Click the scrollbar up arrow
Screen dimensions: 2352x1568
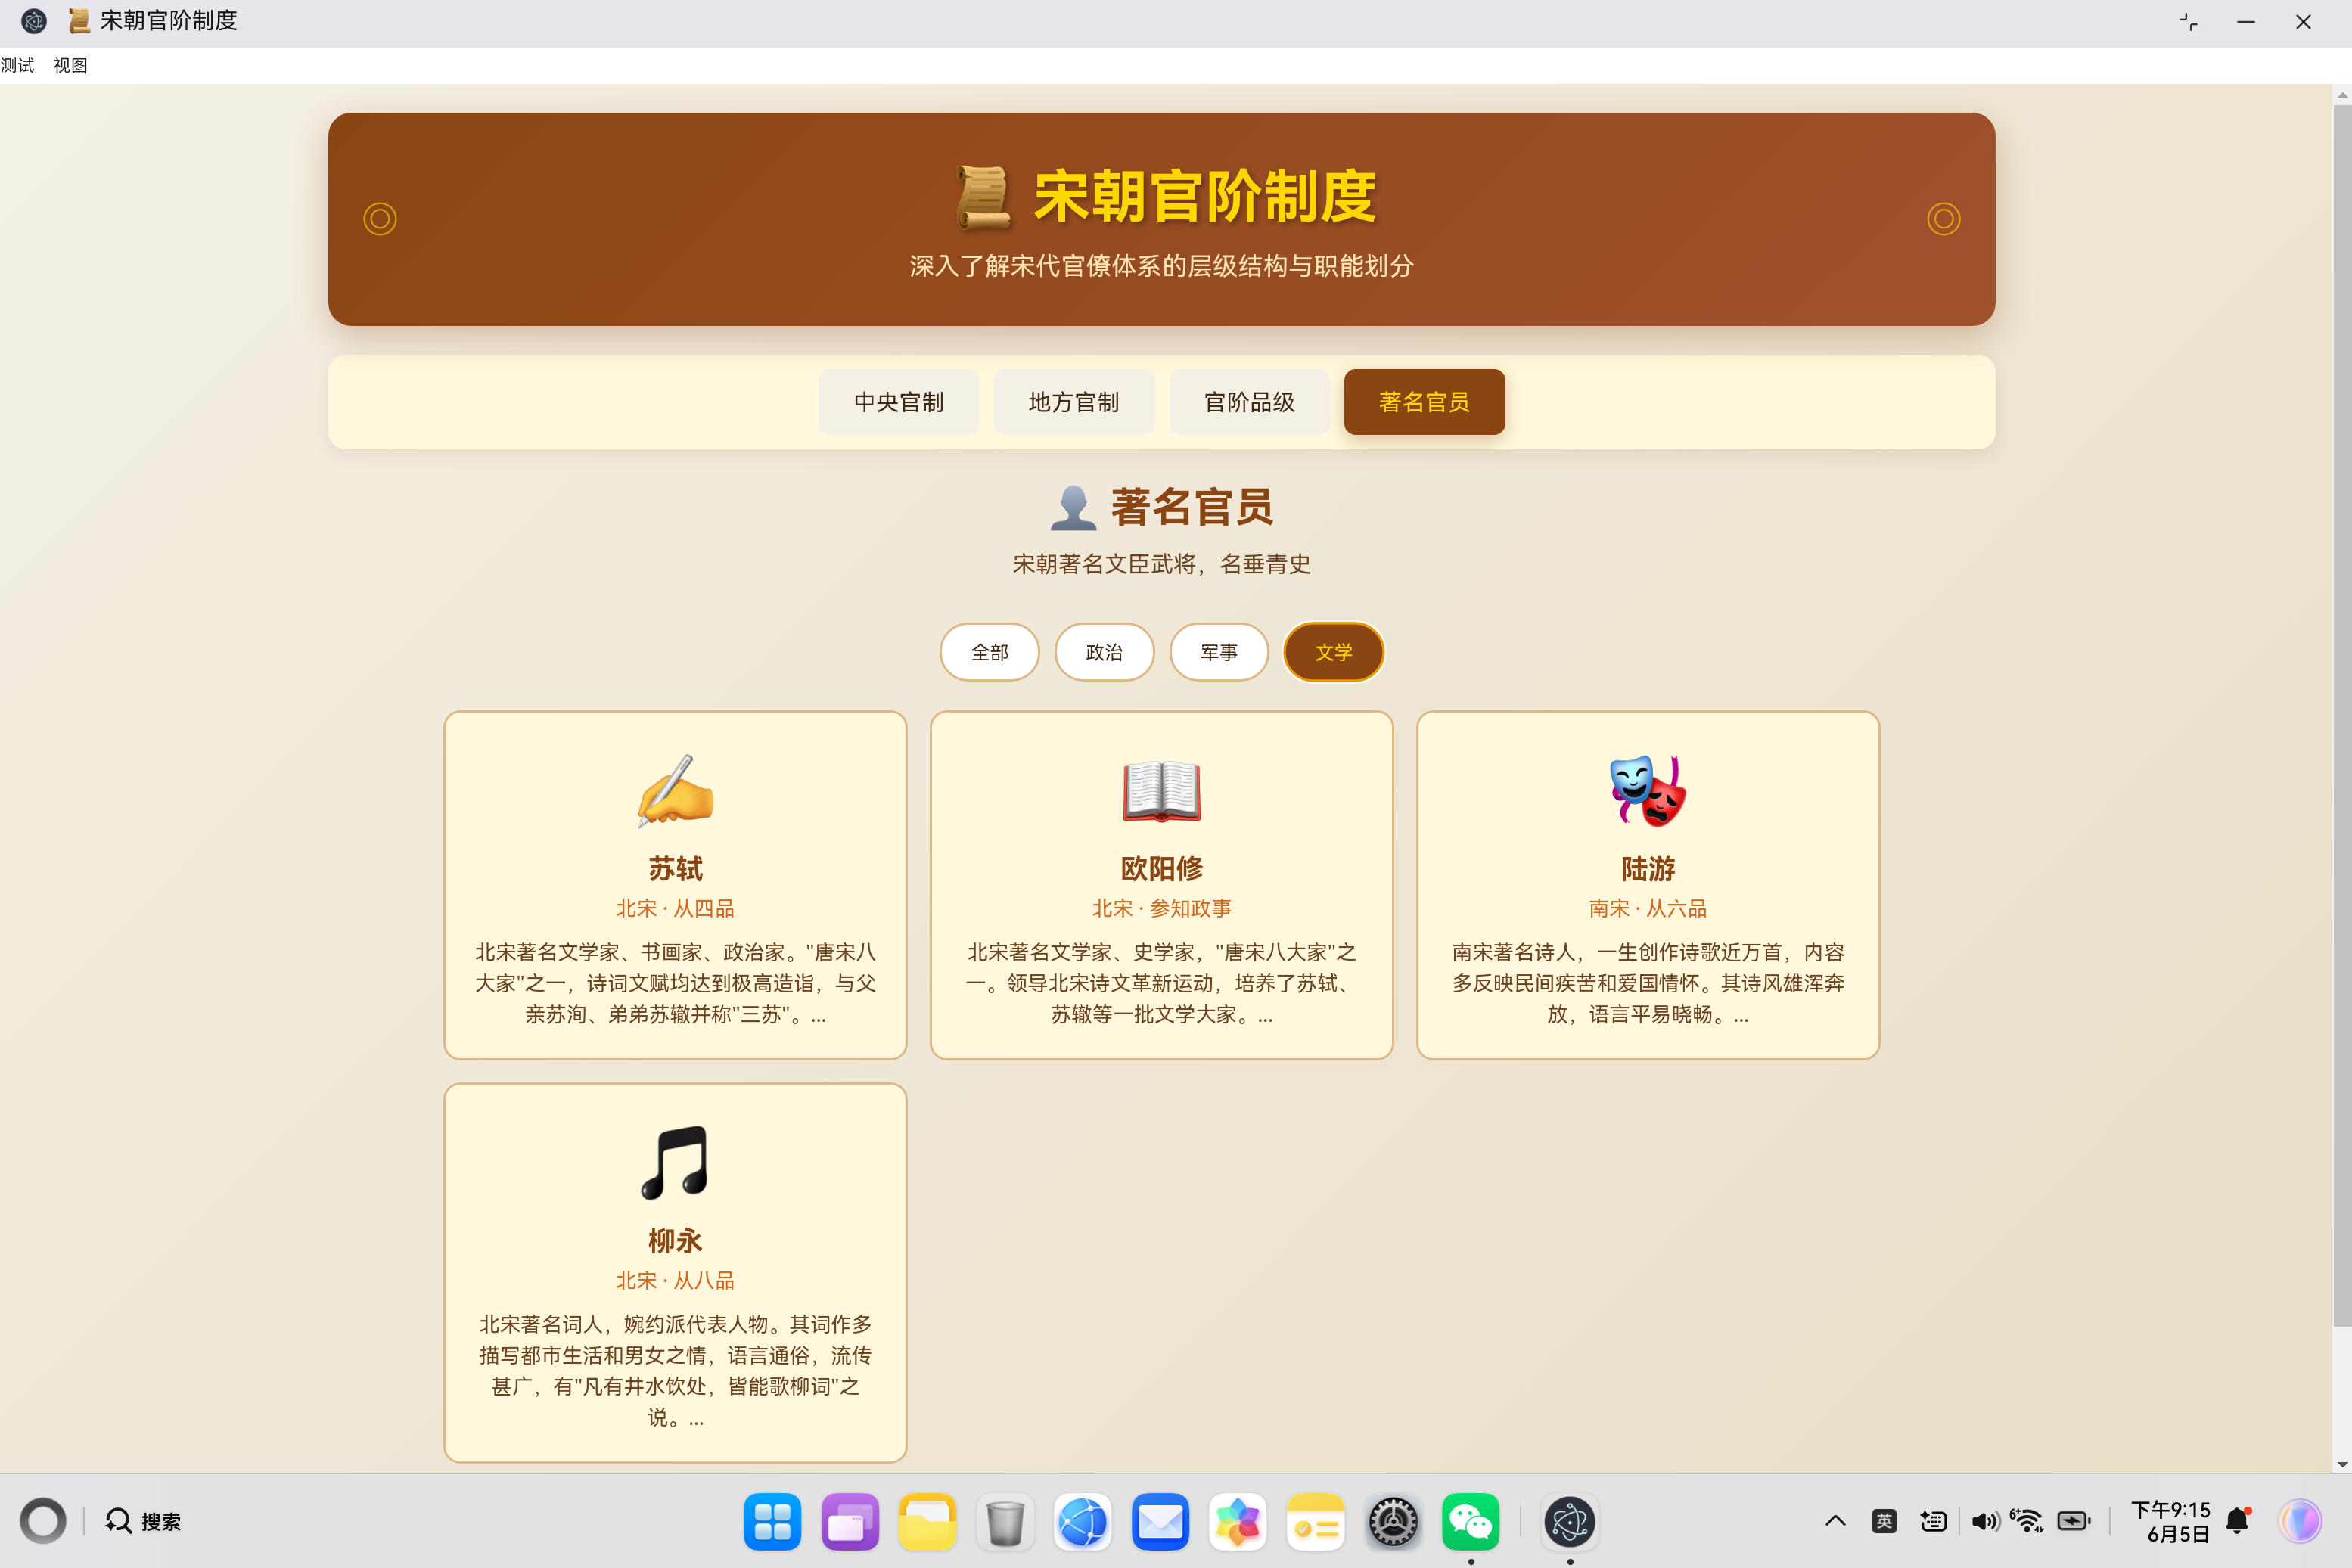[2342, 95]
